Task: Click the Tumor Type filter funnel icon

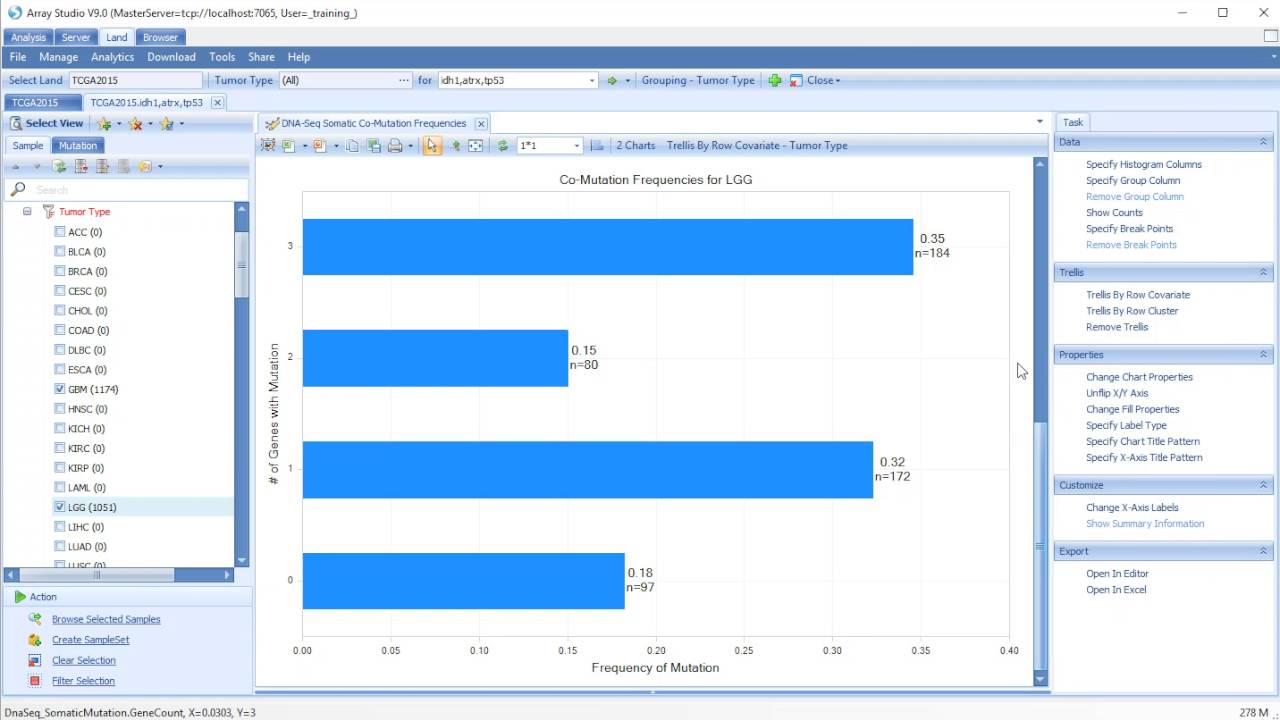Action: [x=48, y=212]
